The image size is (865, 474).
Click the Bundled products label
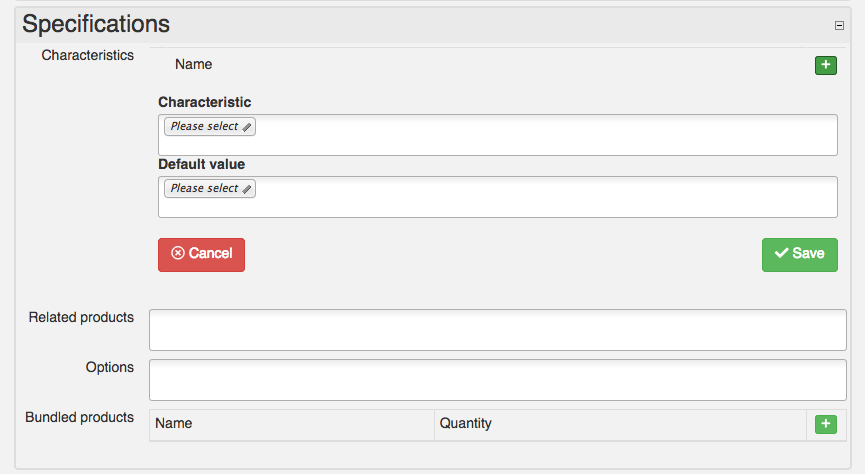pos(79,417)
